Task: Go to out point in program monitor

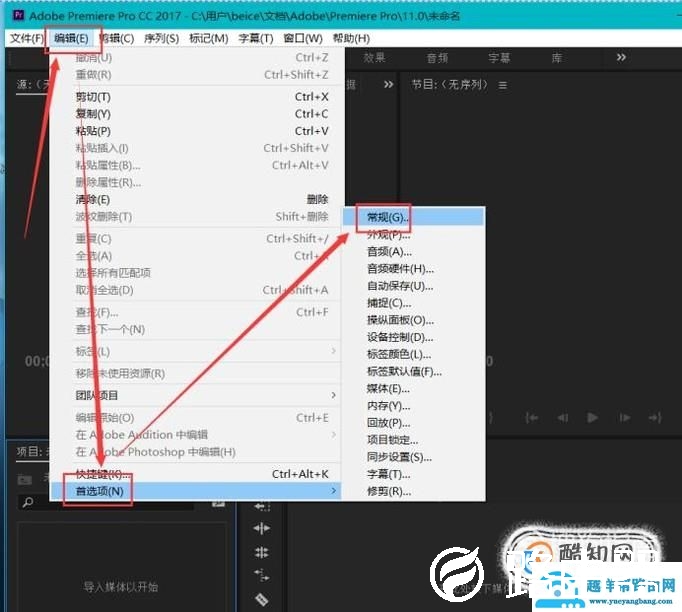Action: pos(655,418)
